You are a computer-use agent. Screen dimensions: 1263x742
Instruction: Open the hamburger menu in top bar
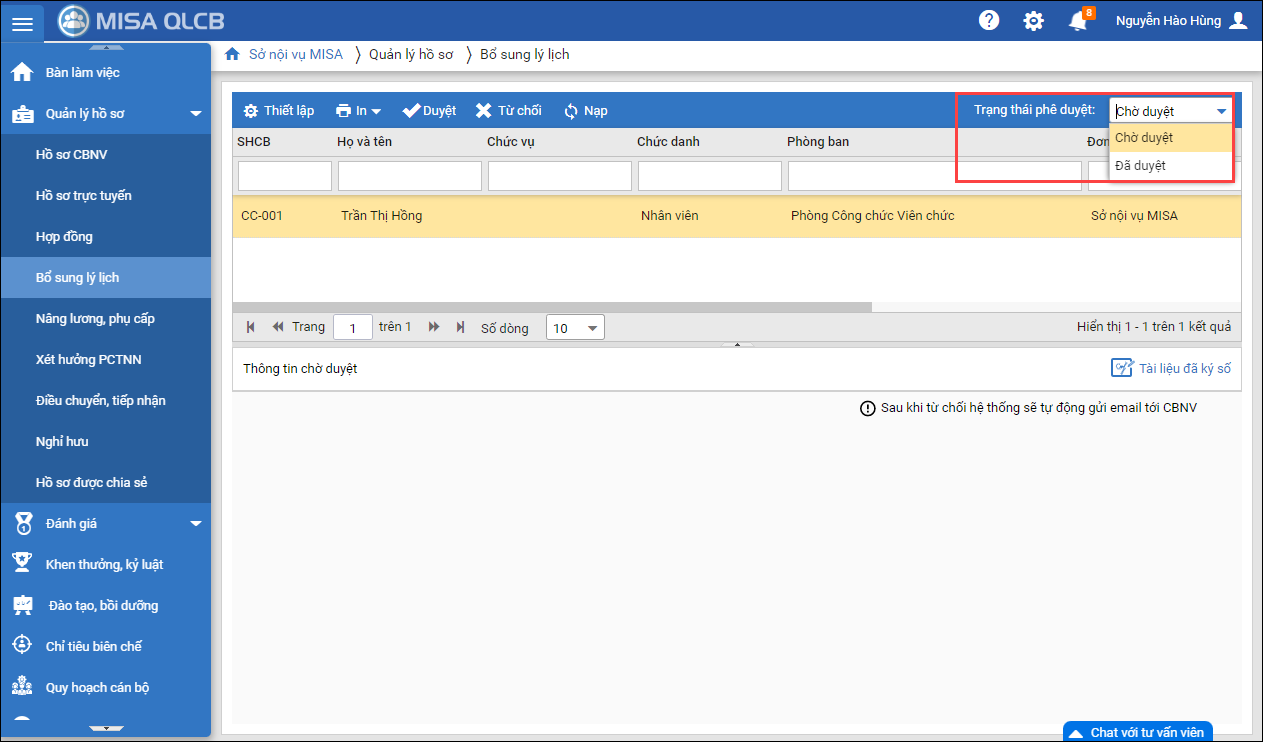22,22
